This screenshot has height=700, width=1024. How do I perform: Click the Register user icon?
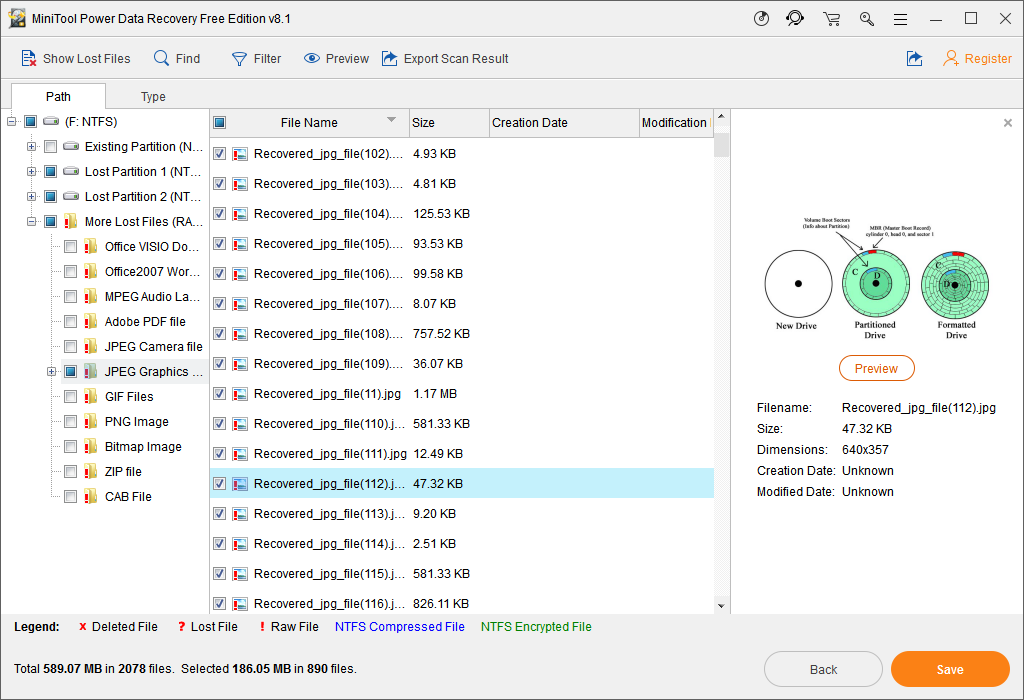pos(951,59)
